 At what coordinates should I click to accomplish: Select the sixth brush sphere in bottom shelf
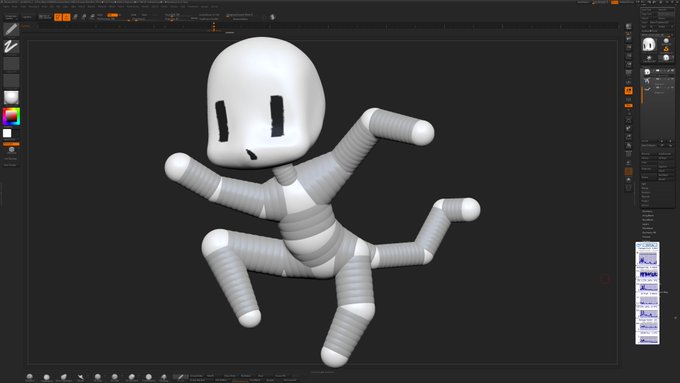click(x=114, y=377)
